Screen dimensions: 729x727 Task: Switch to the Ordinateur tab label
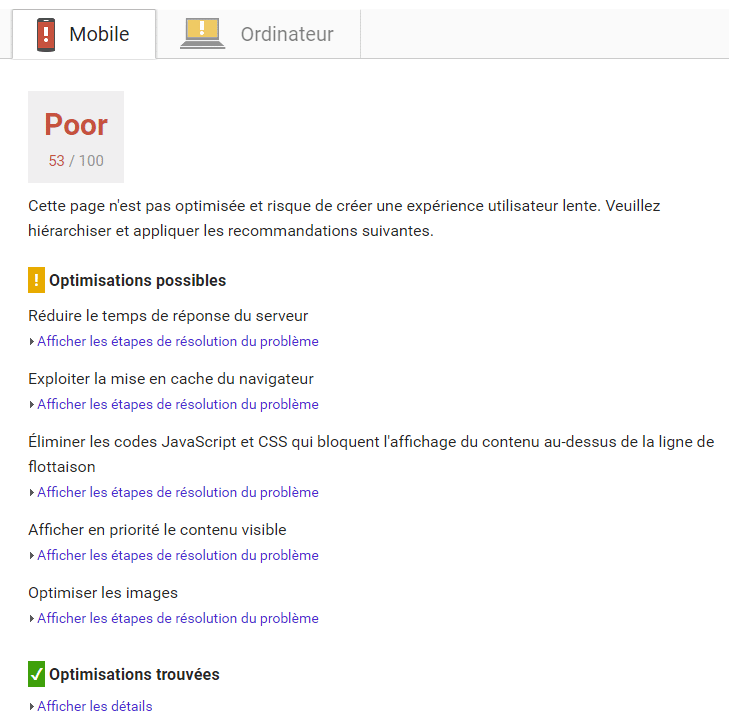click(287, 34)
